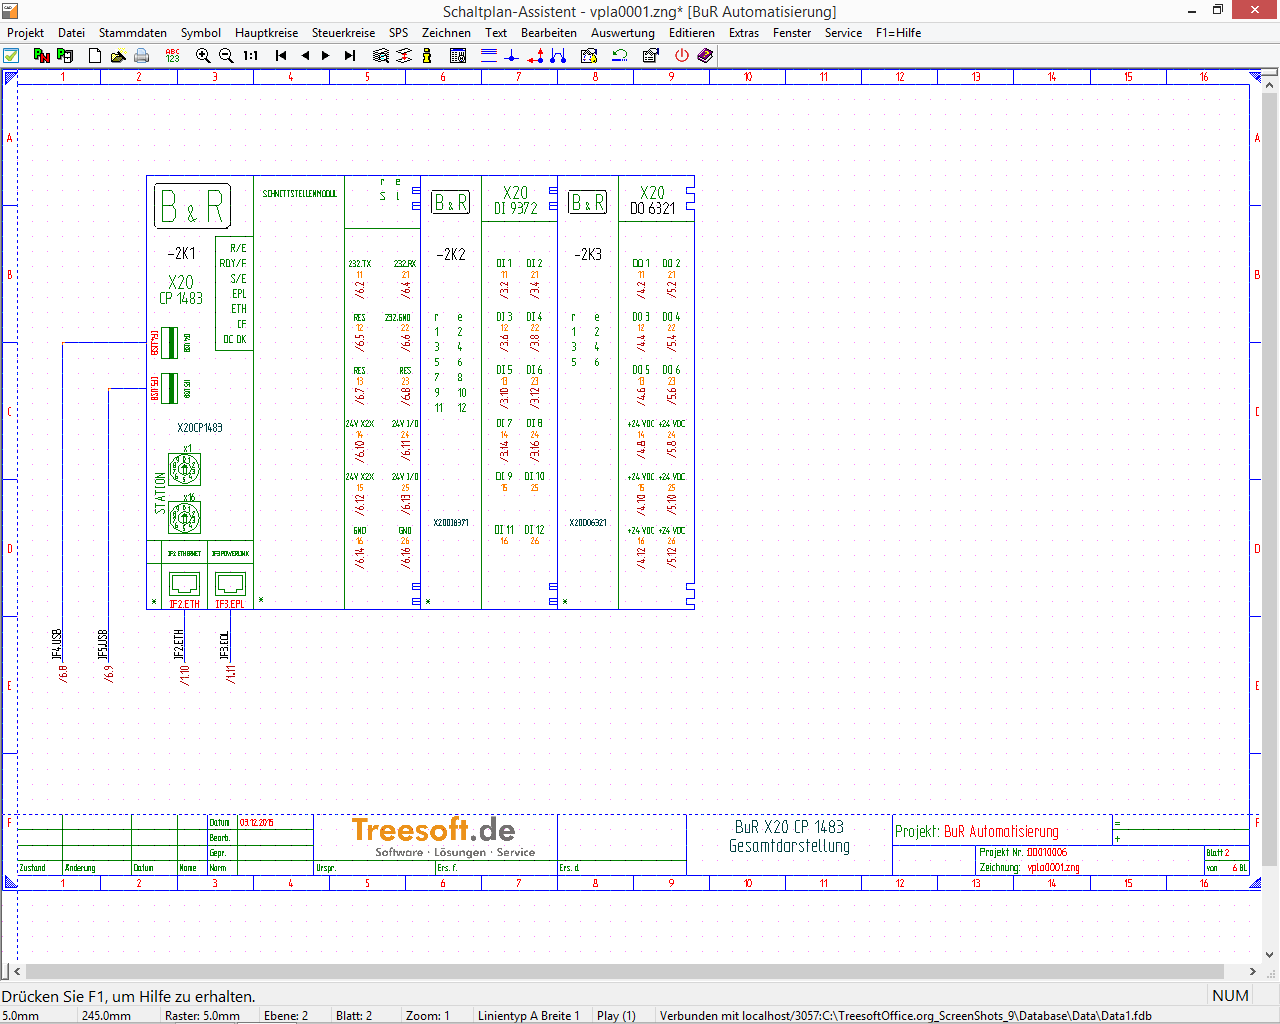The height and width of the screenshot is (1024, 1280).
Task: Click the purple help book icon
Action: (x=705, y=56)
